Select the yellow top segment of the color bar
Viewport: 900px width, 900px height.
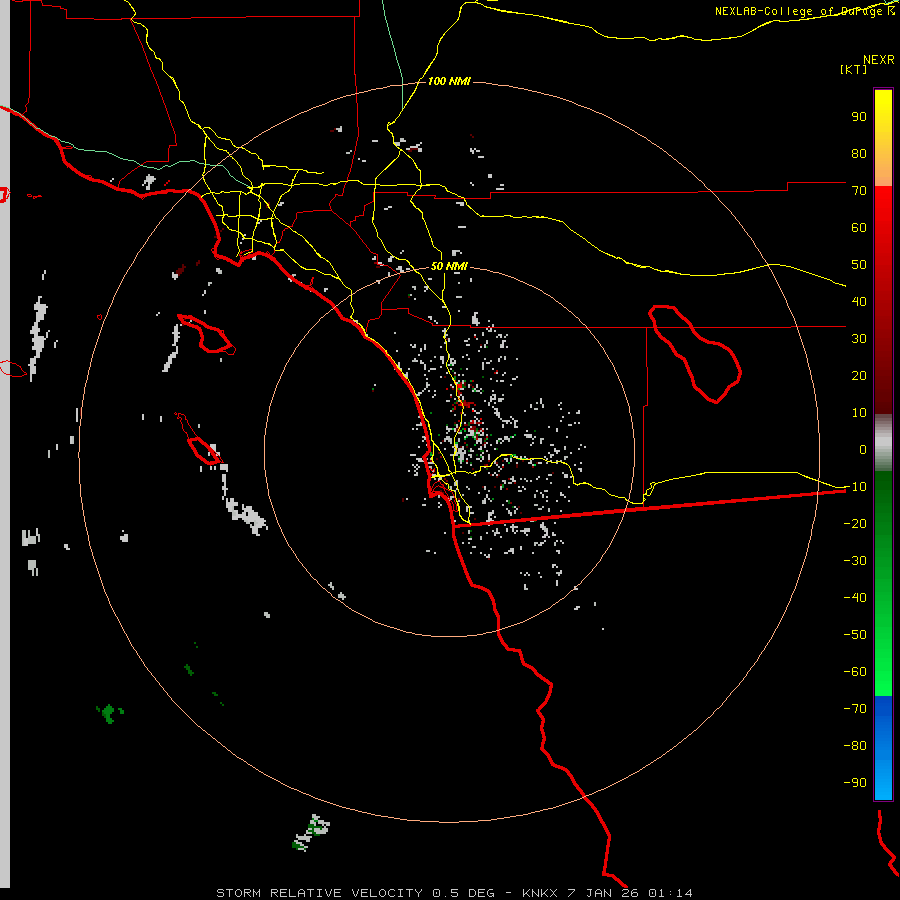(883, 137)
